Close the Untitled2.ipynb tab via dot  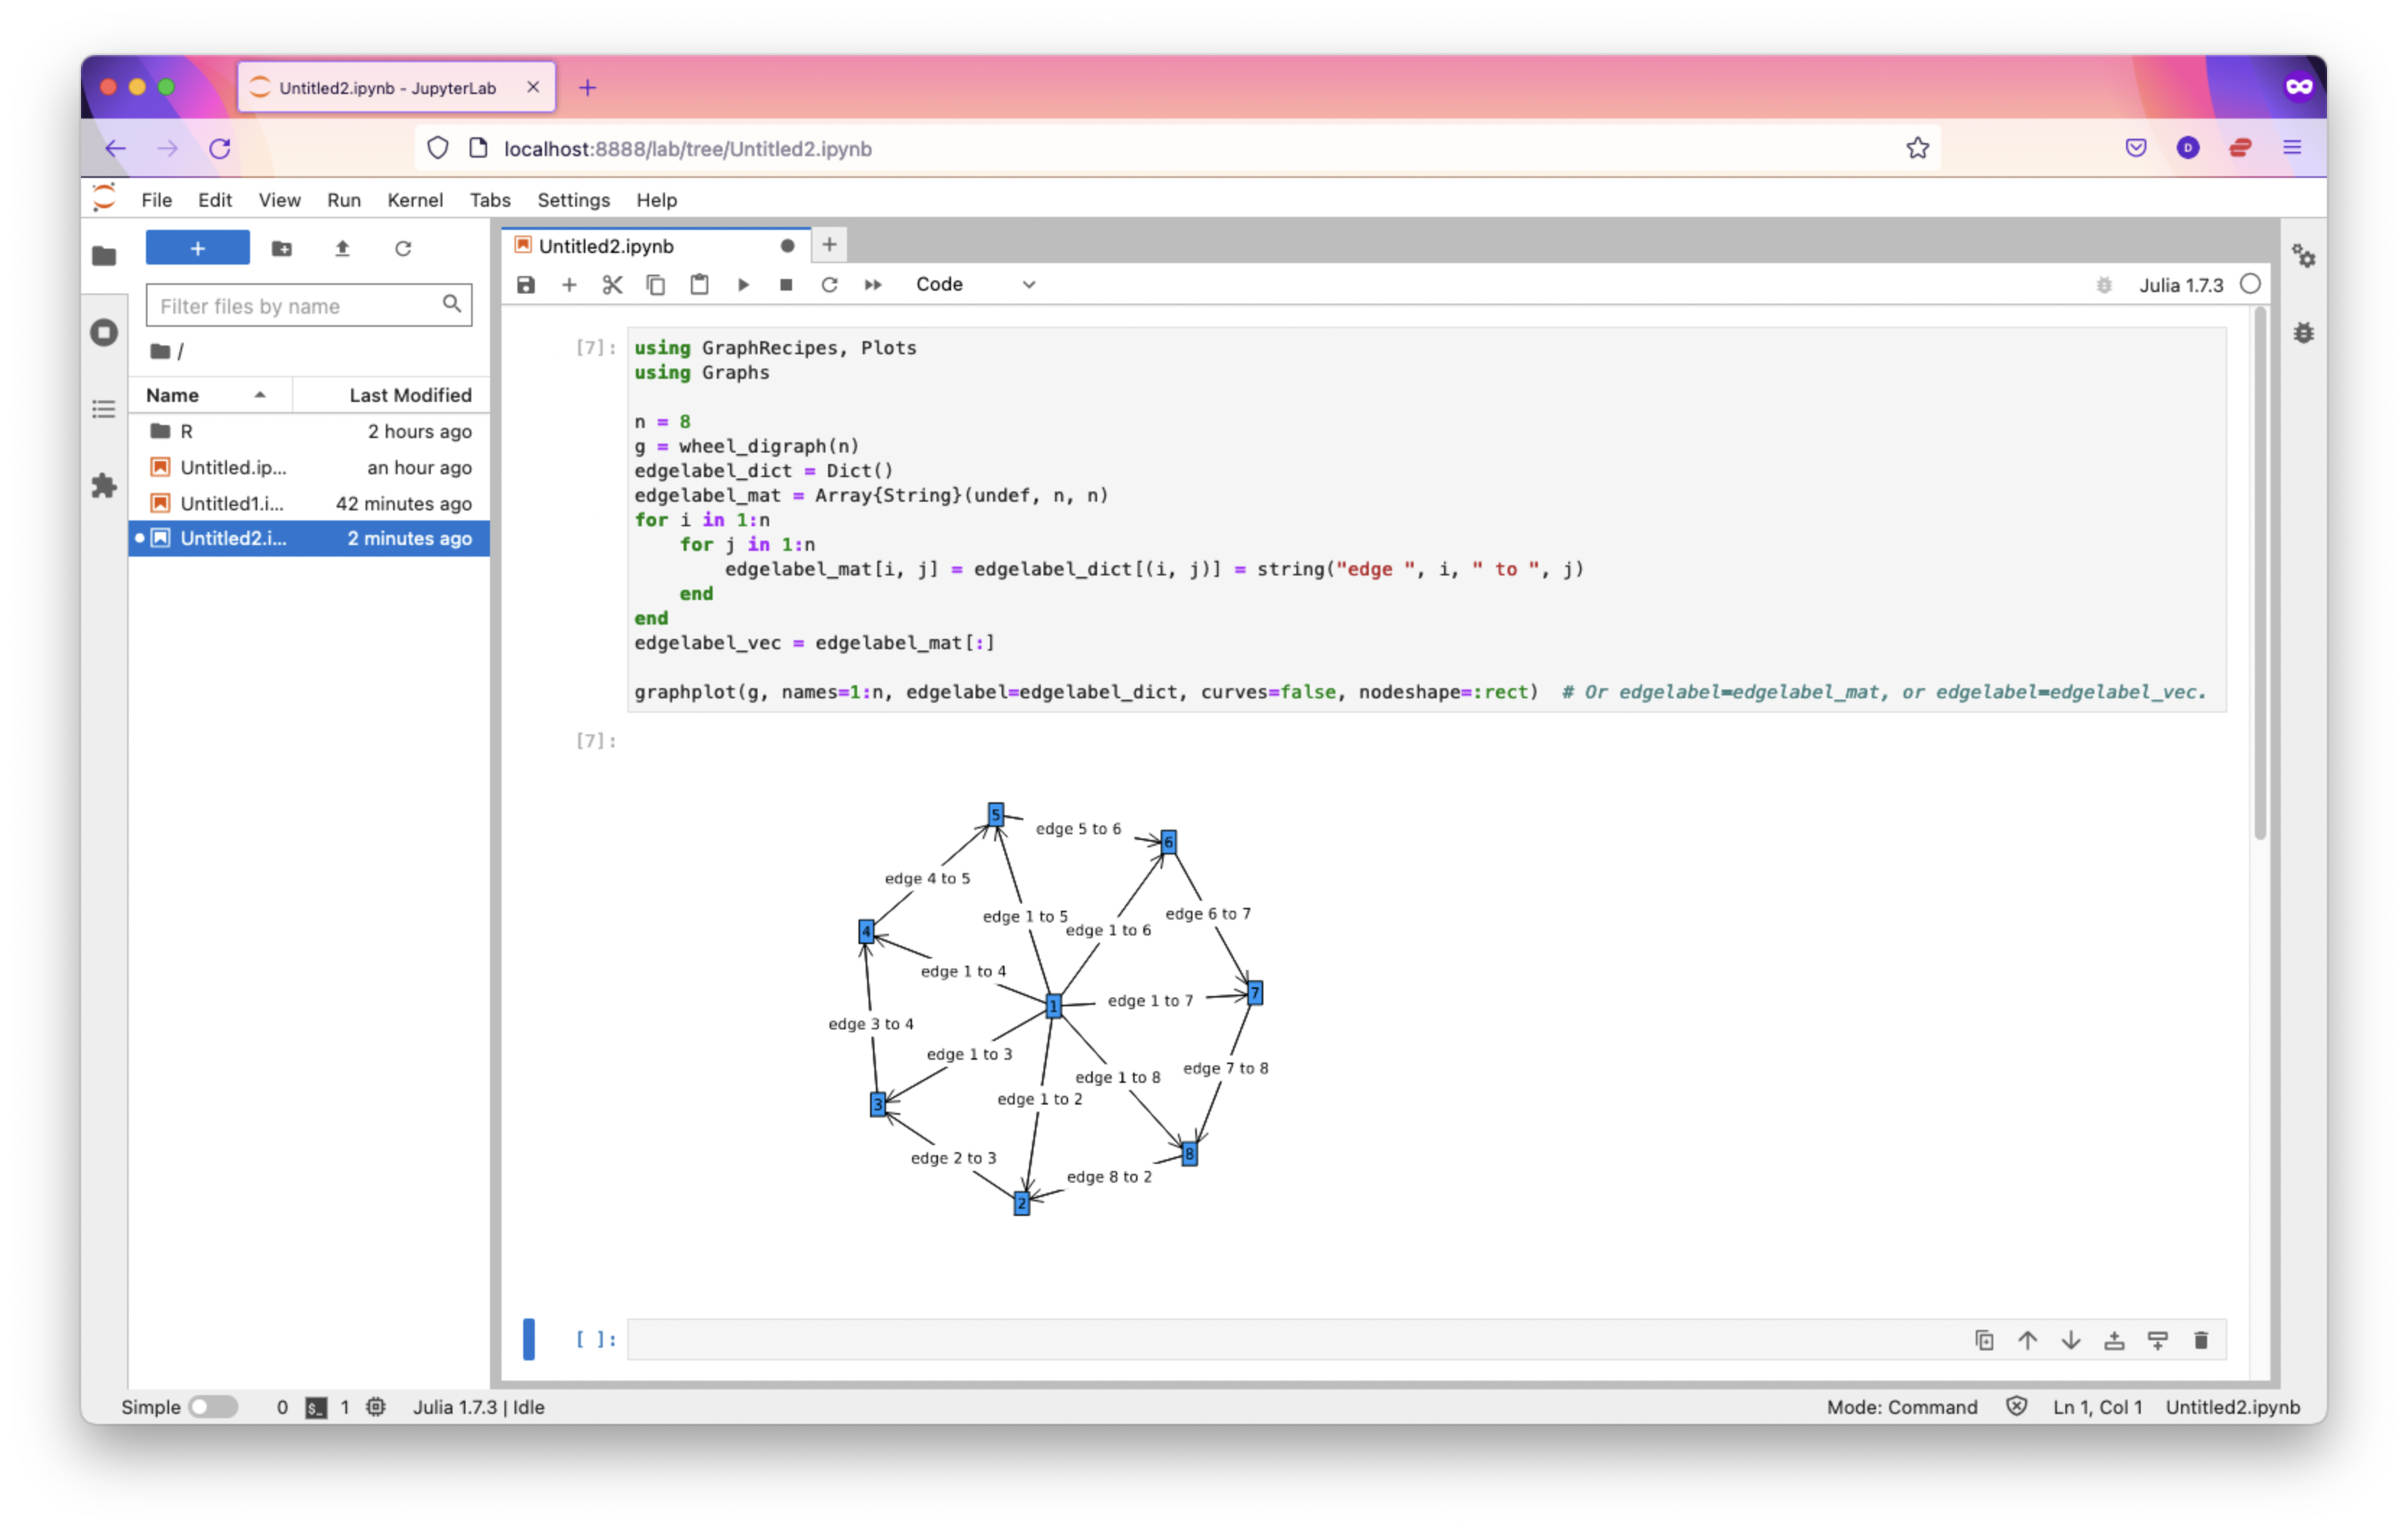pos(788,246)
